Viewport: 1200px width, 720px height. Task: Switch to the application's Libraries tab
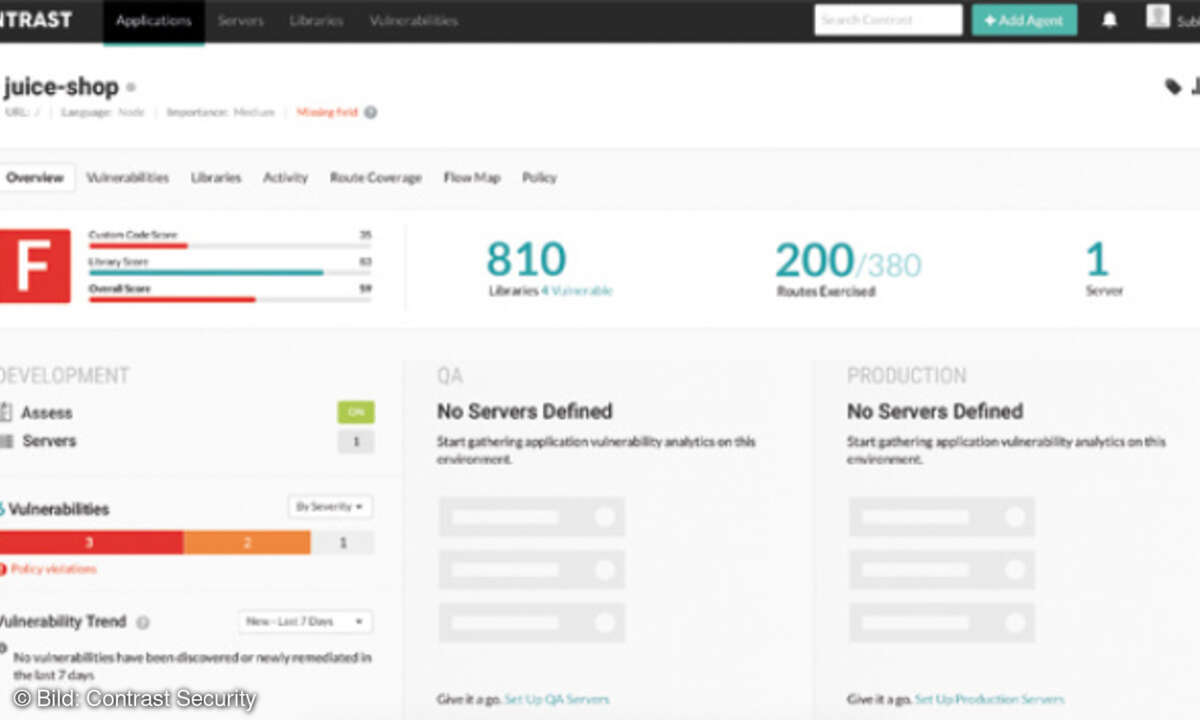[x=216, y=178]
